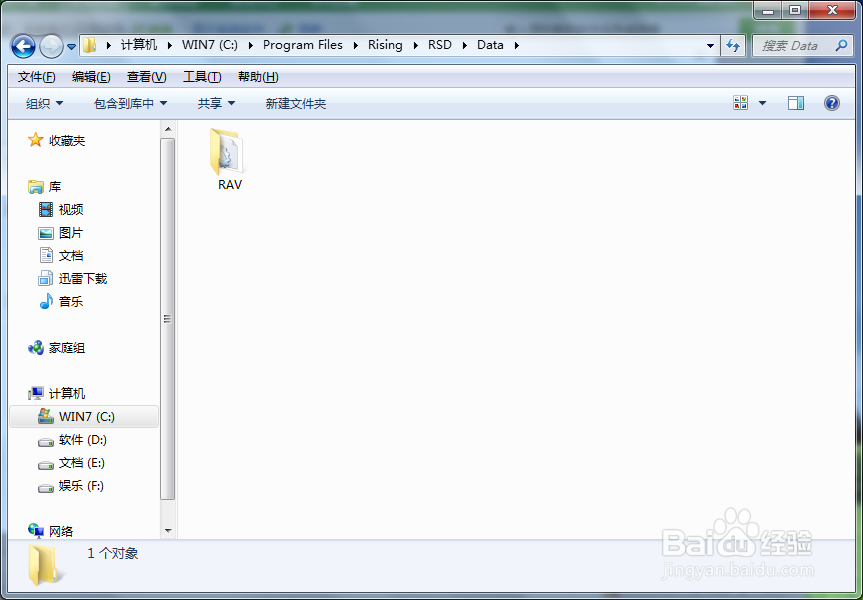Refresh the folder view

pos(733,46)
